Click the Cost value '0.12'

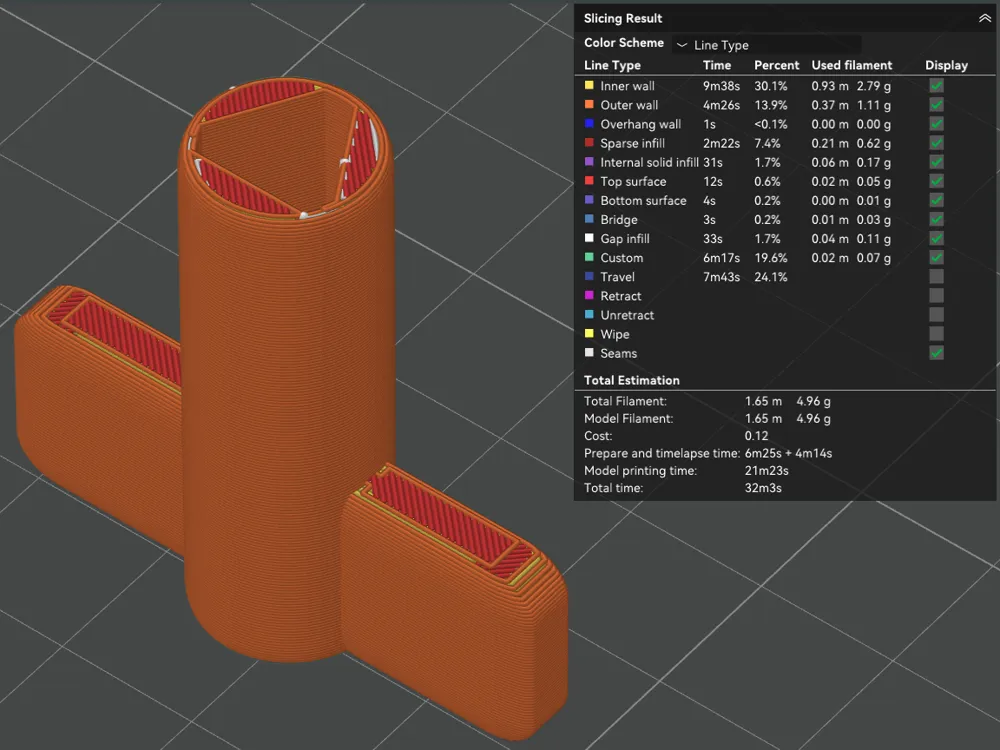point(756,436)
